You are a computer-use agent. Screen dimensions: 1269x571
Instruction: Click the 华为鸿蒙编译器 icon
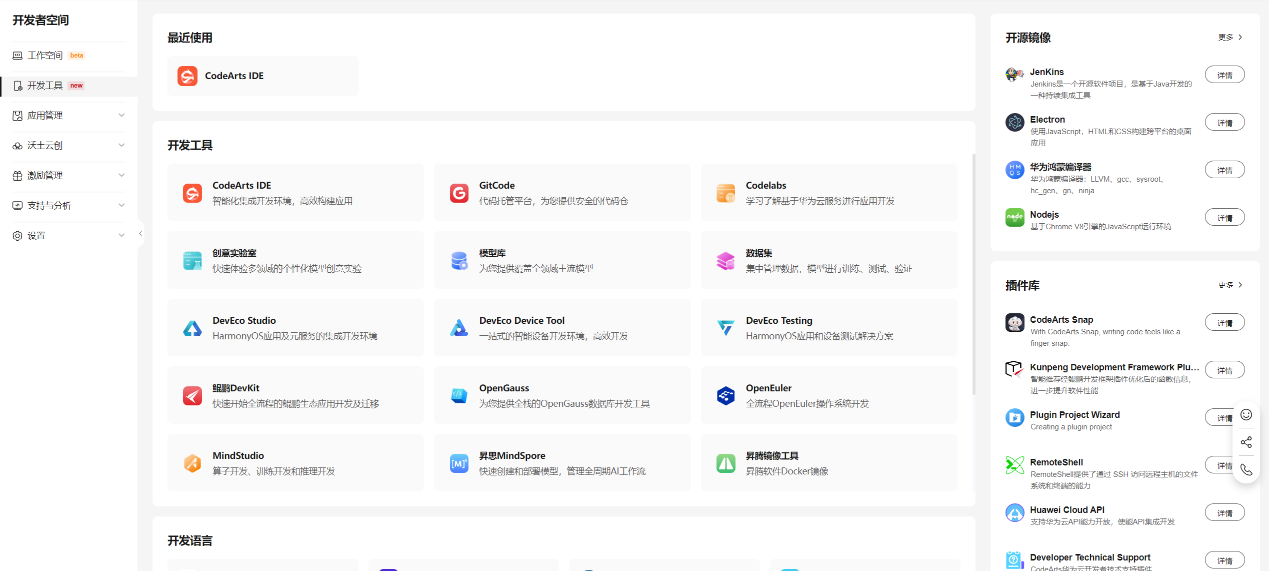tap(1014, 170)
